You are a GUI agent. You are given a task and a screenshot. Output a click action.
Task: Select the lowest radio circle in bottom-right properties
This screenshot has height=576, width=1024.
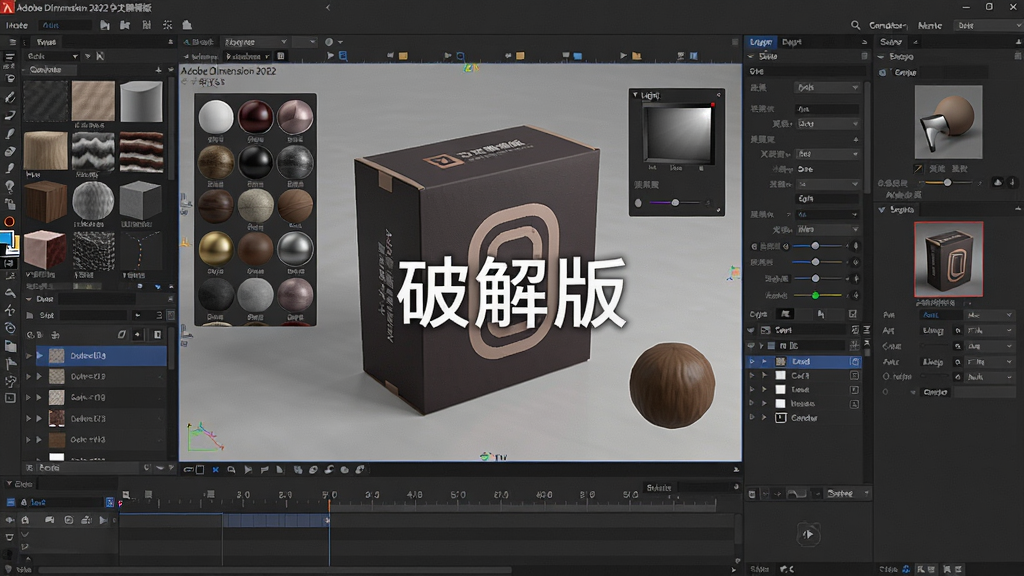(x=886, y=392)
